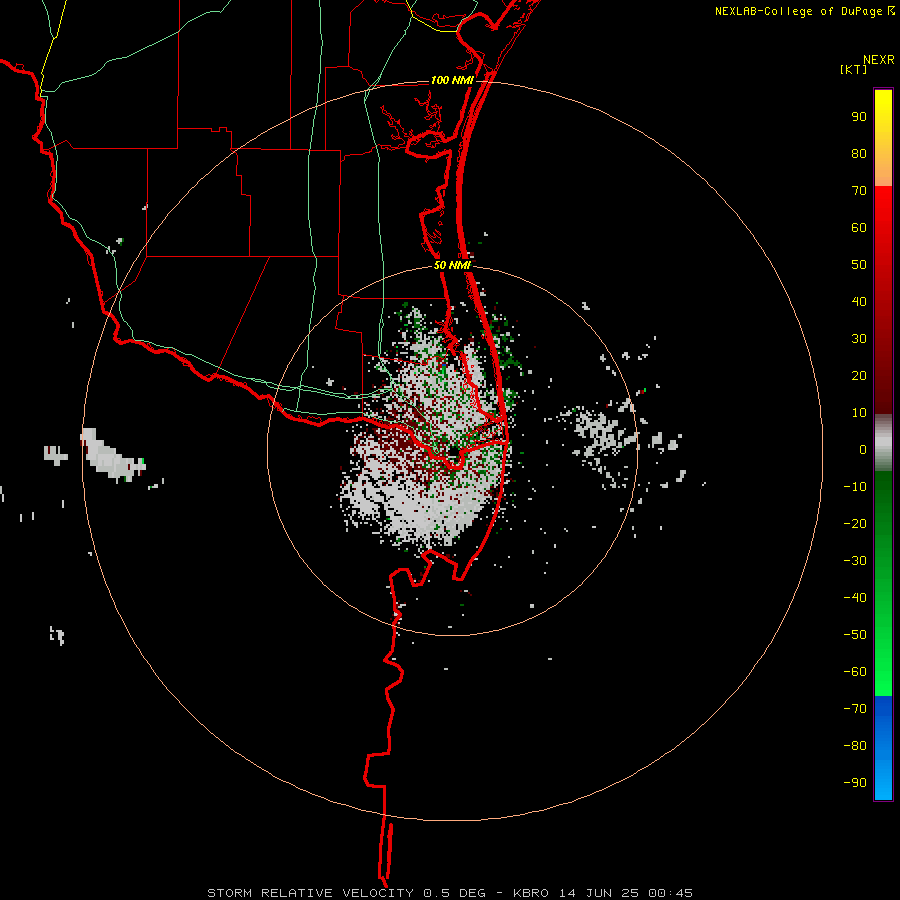Click the NEXLAB-College of DuPage watermark text

click(x=804, y=11)
